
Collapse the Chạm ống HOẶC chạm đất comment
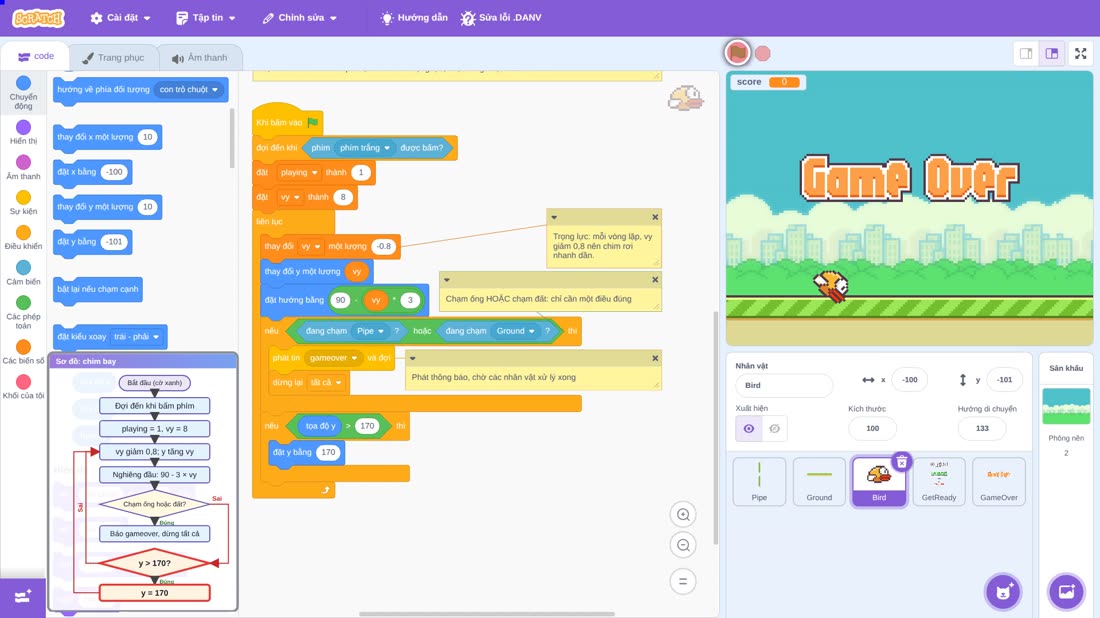pos(447,280)
